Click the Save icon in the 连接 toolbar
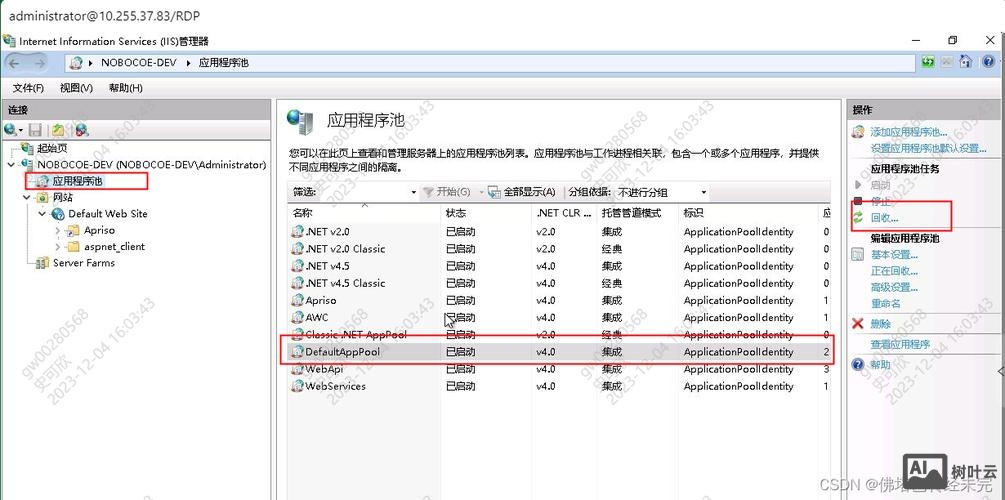 pos(35,130)
